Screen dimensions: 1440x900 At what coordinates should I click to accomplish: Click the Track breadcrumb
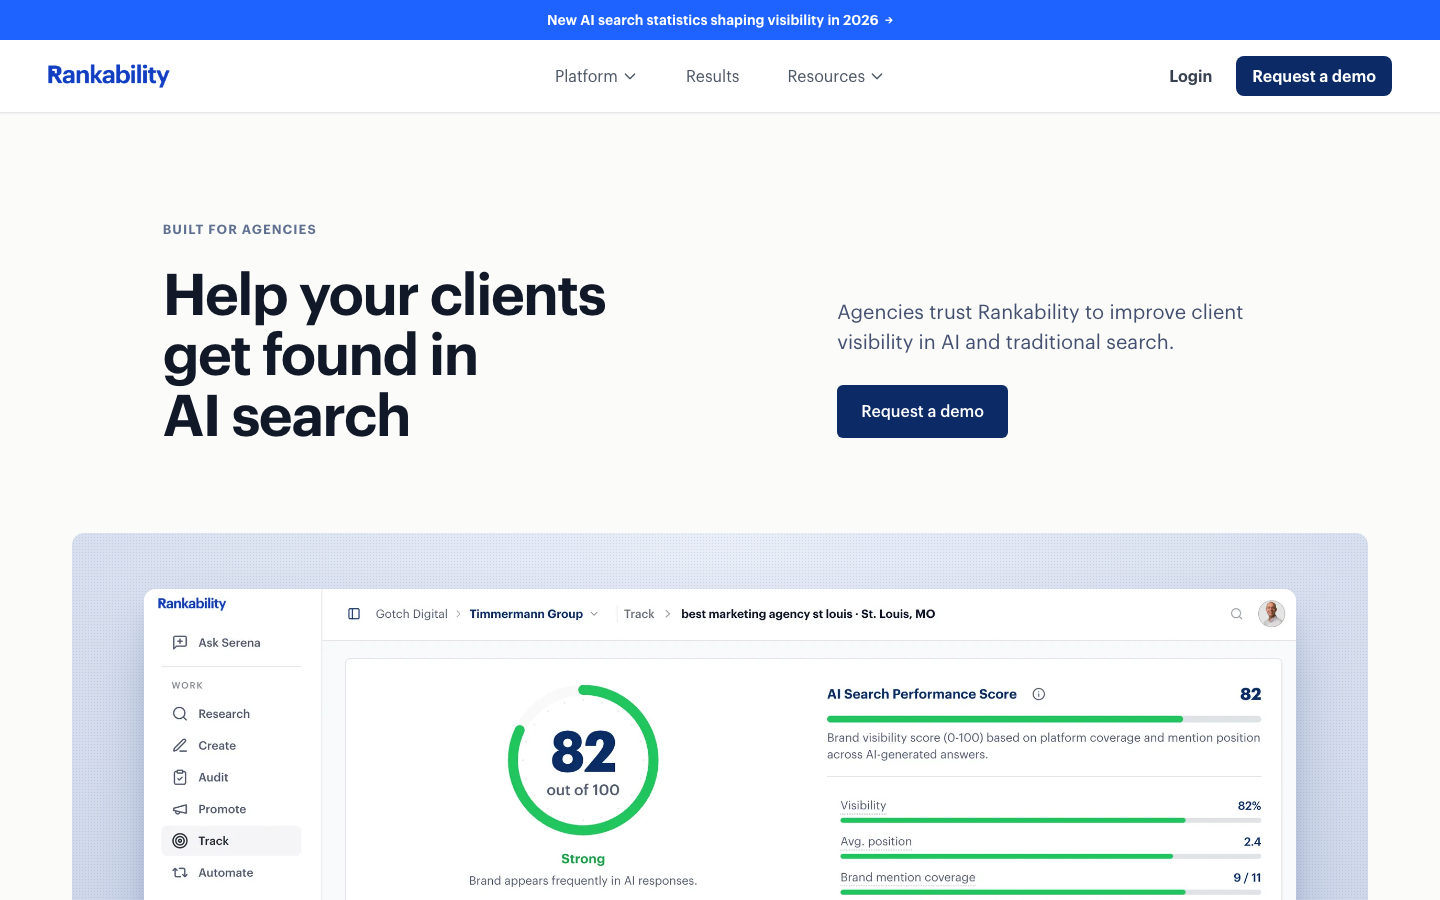tap(639, 614)
